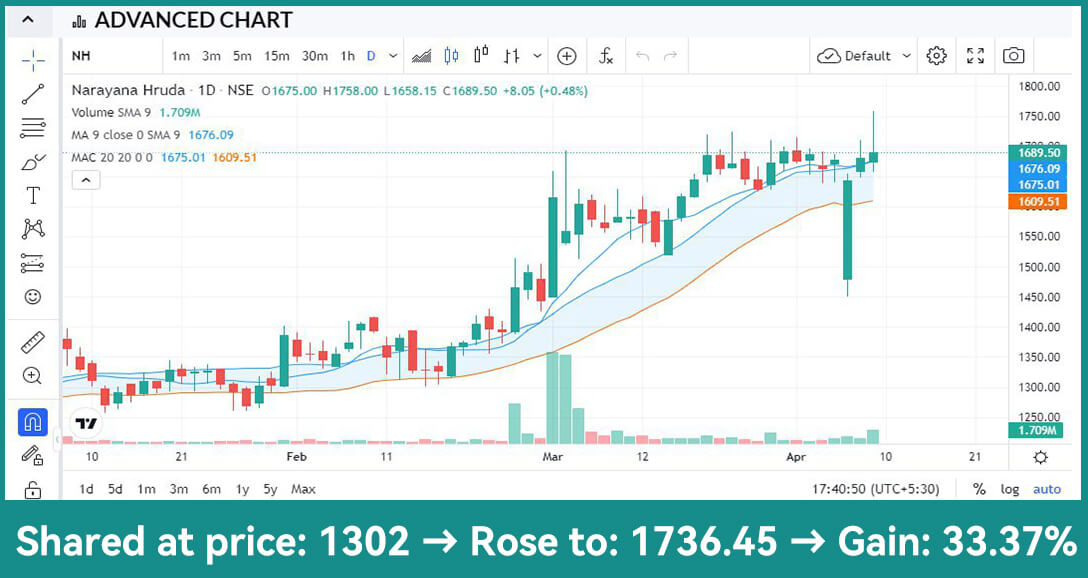Select the 3-minute interval
Viewport: 1088px width, 578px height.
coord(212,56)
